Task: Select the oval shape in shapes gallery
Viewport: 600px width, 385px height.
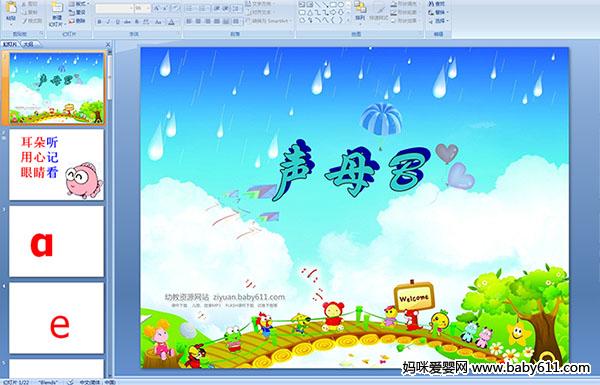Action: pyautogui.click(x=341, y=5)
